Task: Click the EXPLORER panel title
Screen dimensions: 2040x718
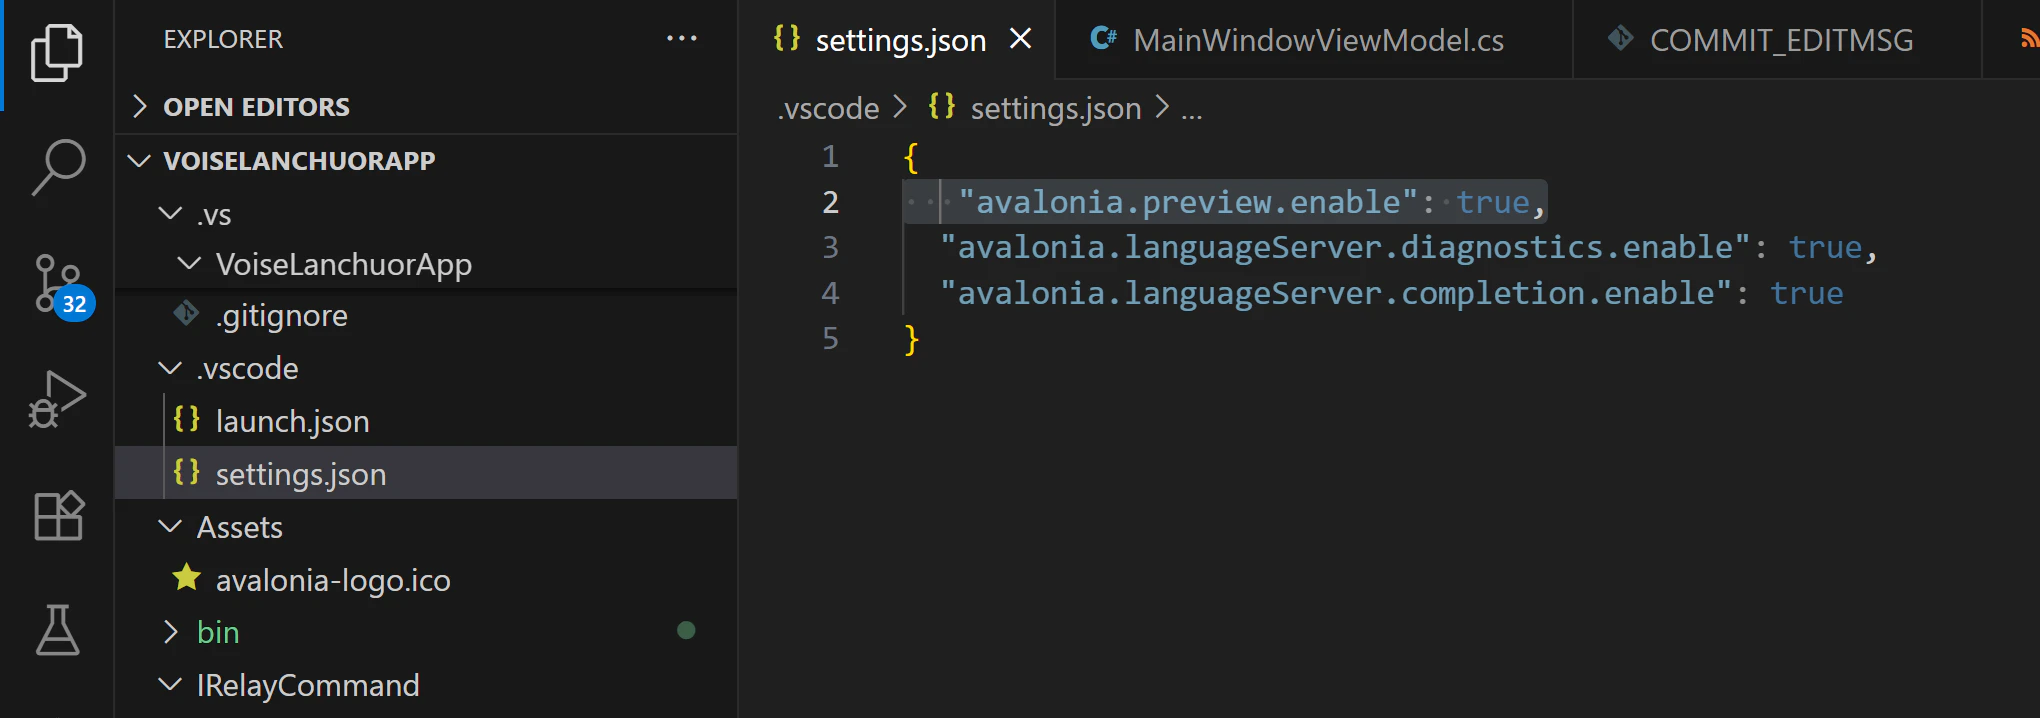Action: point(223,39)
